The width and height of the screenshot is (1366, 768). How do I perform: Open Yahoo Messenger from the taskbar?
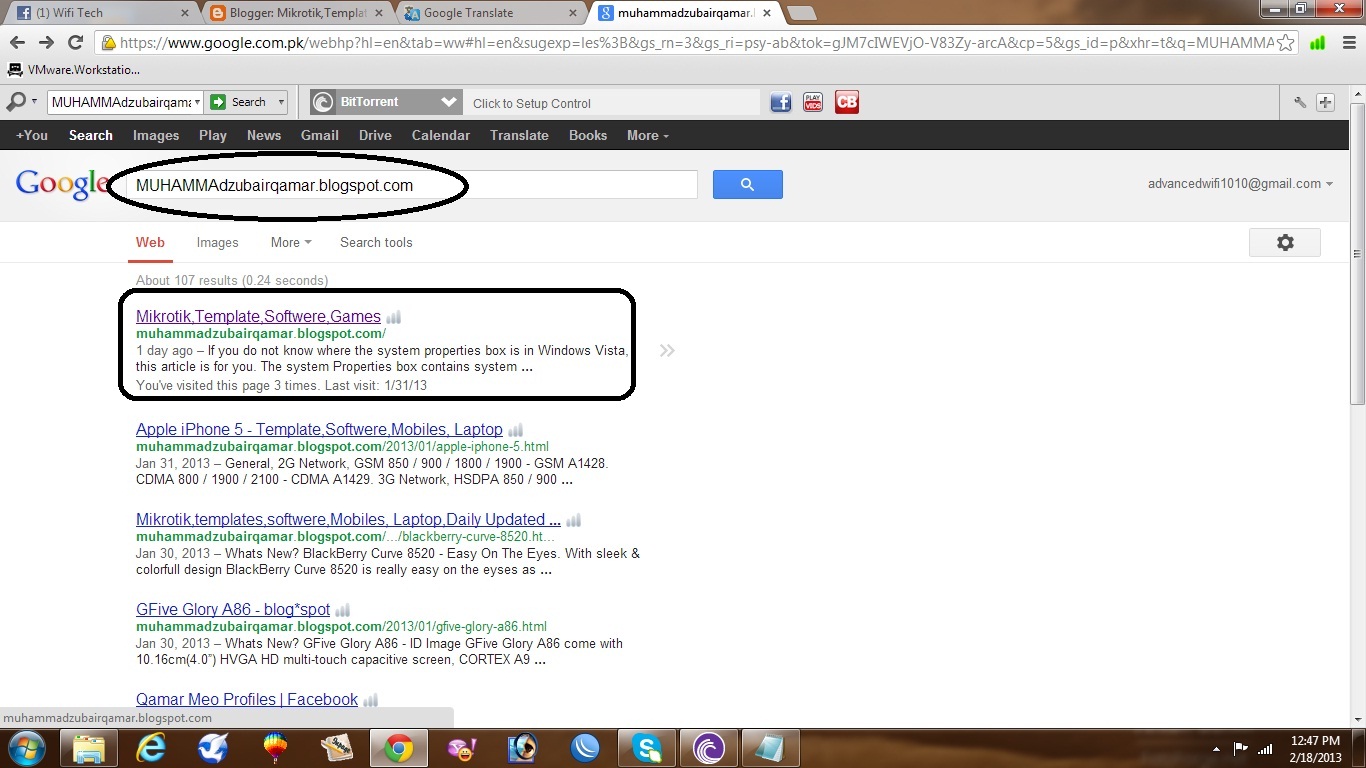coord(461,748)
